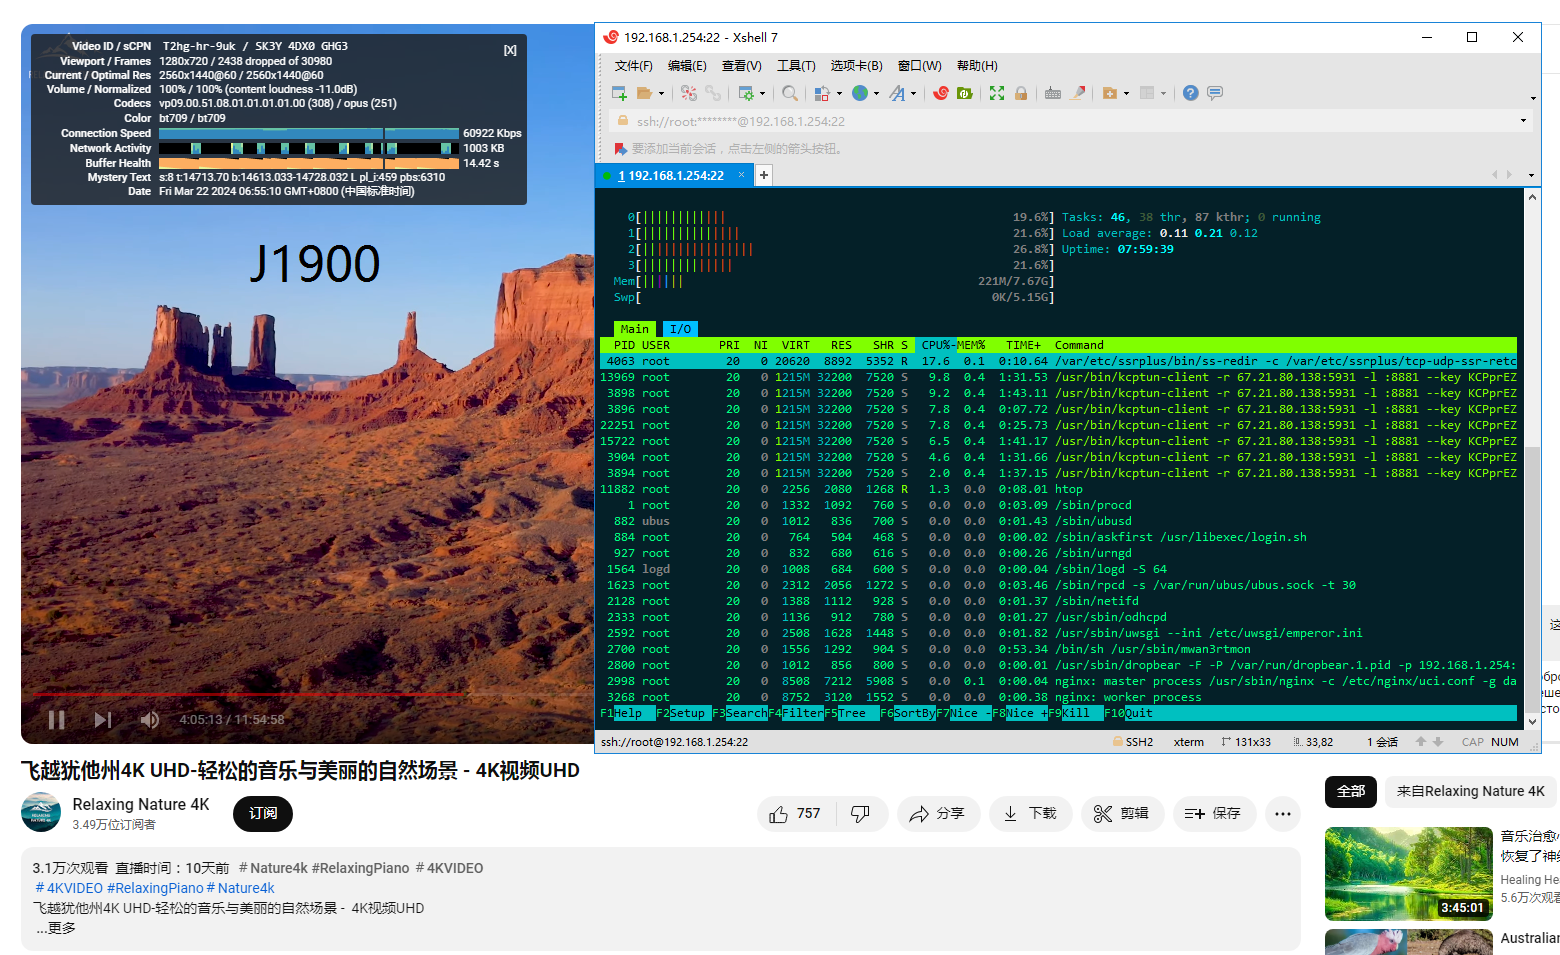Open the 选项卡(B) menu
This screenshot has width=1560, height=955.
coord(856,66)
